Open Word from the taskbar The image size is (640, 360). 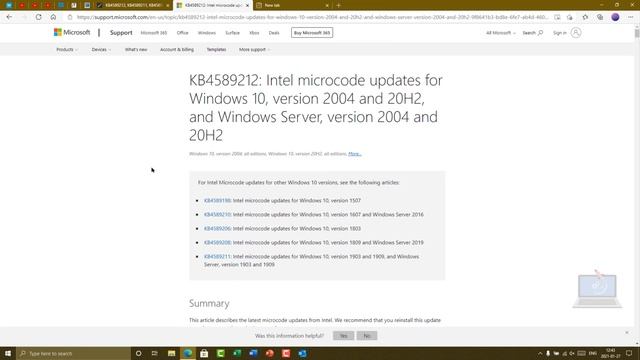coord(253,353)
